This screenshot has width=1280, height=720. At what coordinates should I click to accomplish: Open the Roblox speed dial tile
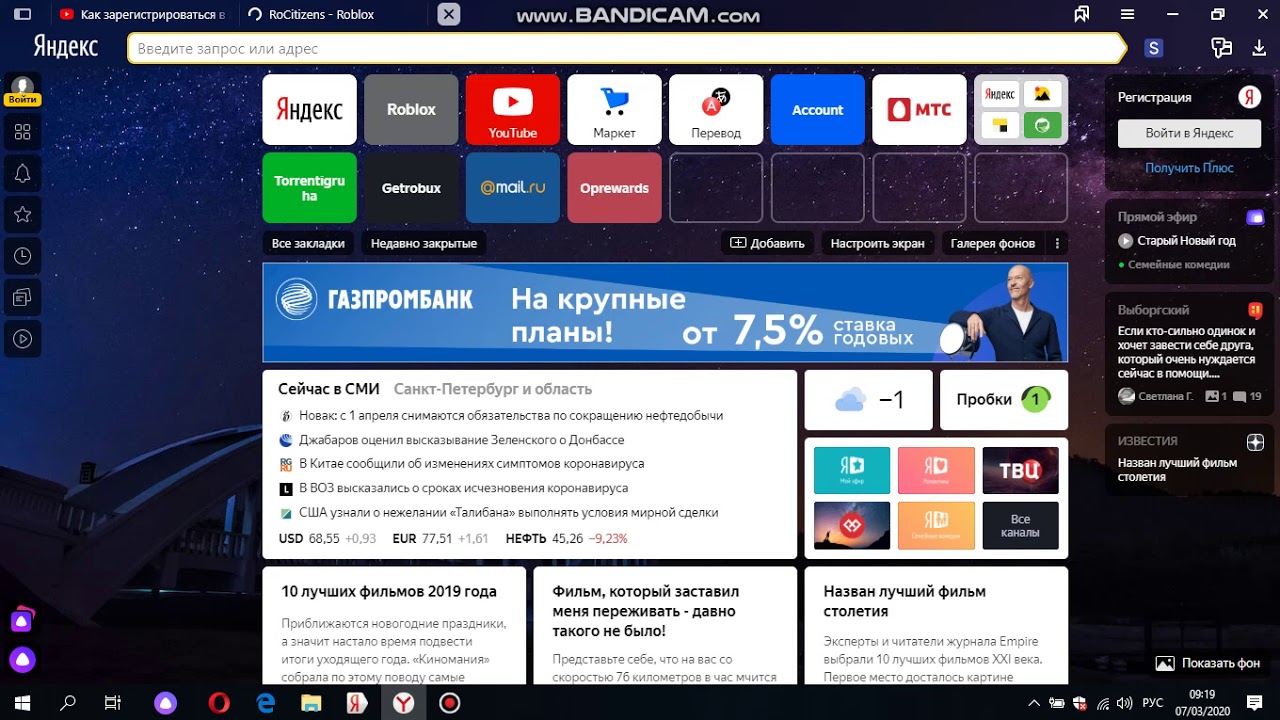[411, 110]
